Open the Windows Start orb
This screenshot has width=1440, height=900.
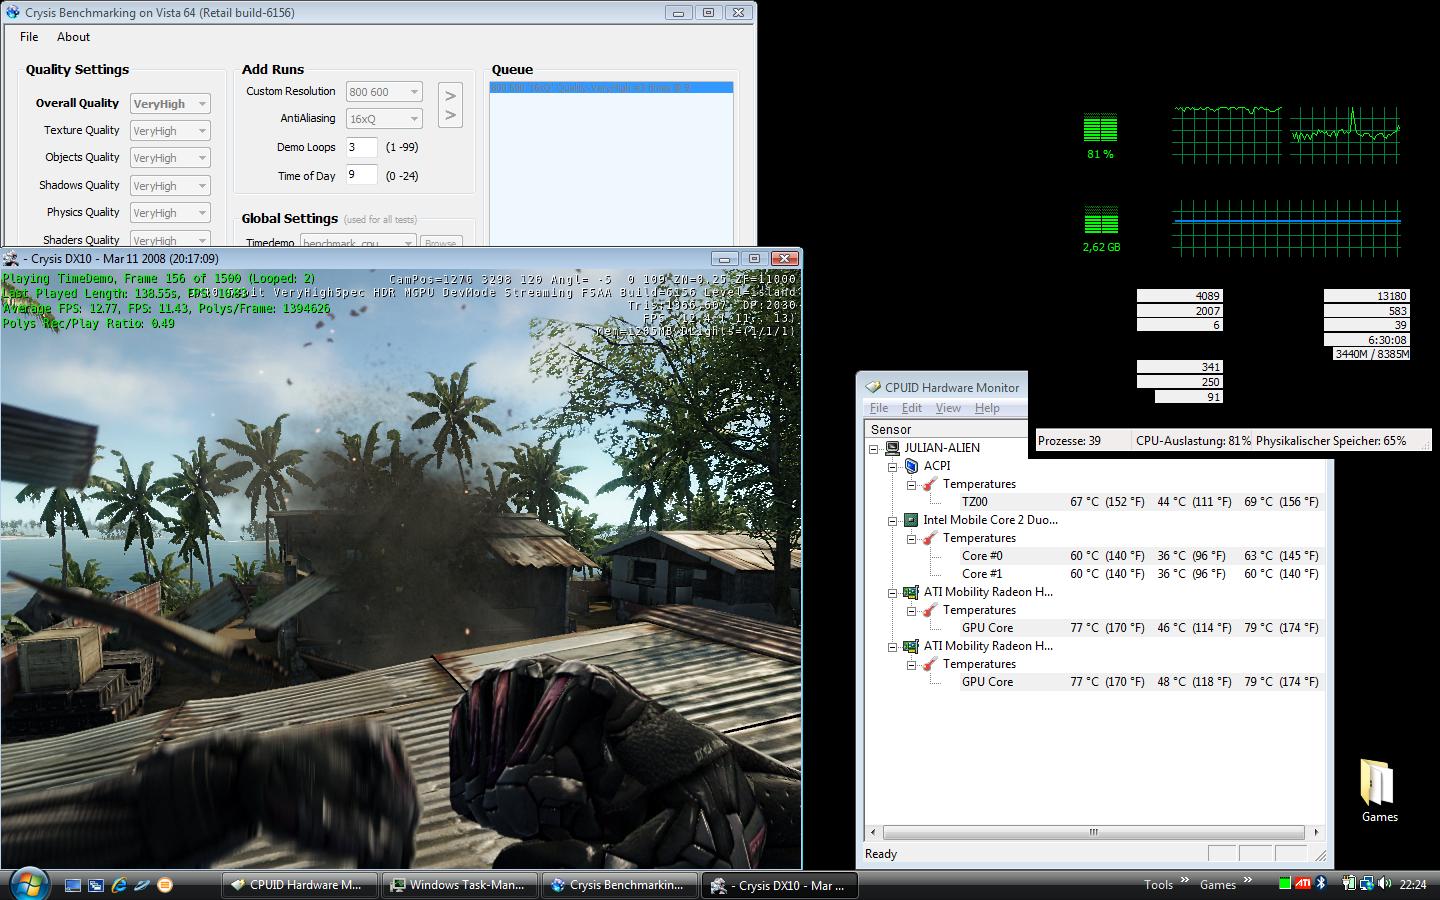[29, 884]
